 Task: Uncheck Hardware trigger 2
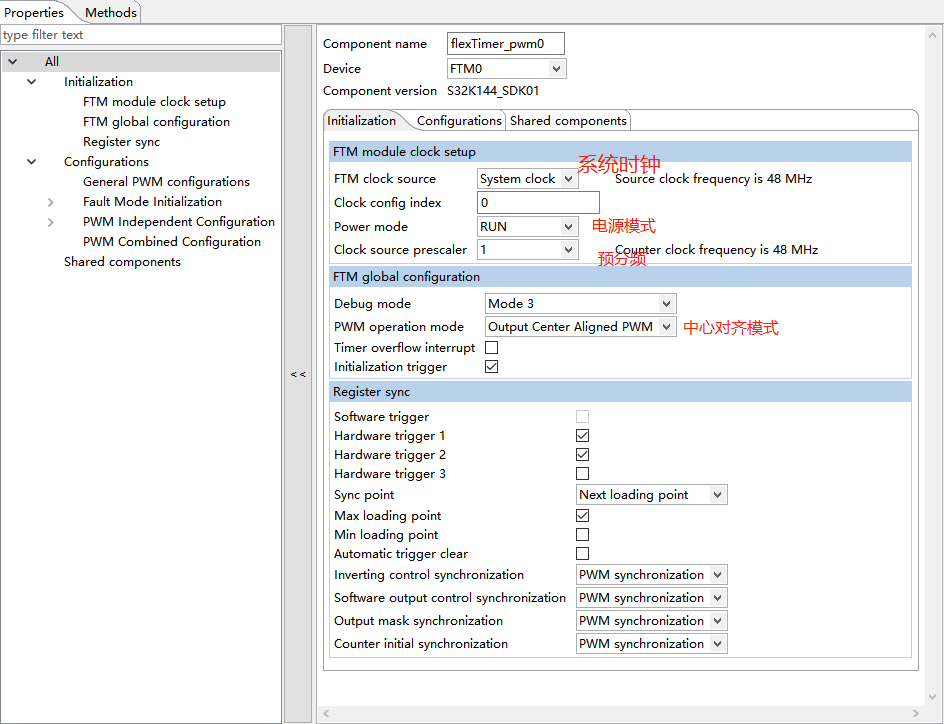pos(582,454)
